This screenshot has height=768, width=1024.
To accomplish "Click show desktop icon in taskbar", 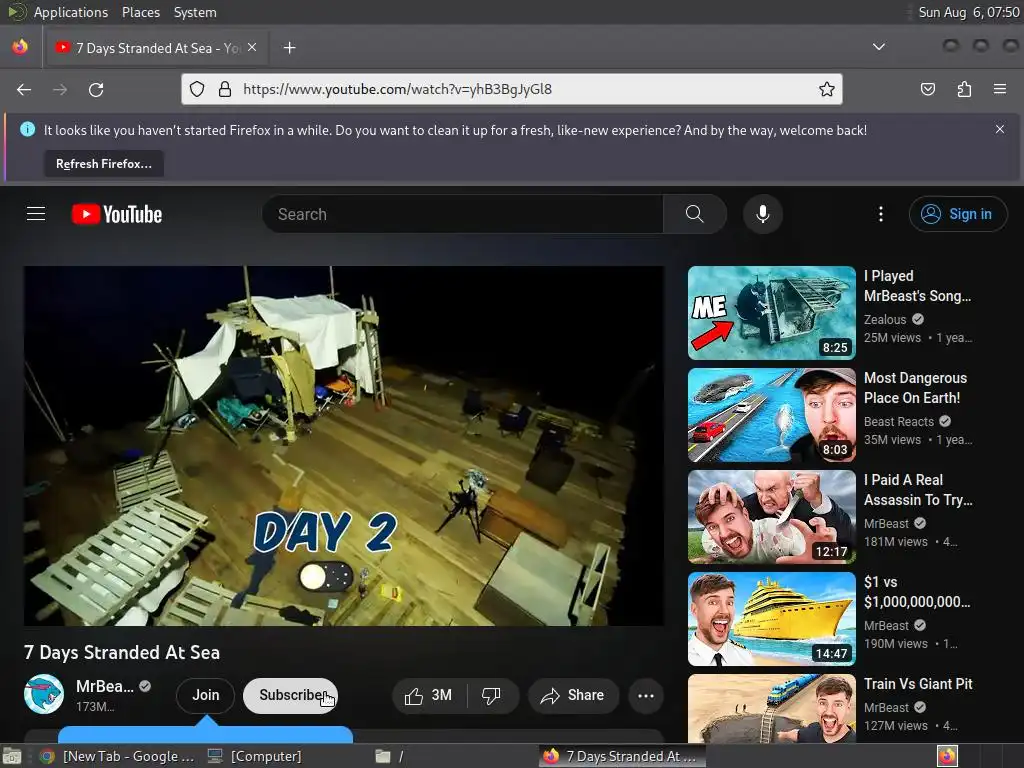I will coord(12,756).
